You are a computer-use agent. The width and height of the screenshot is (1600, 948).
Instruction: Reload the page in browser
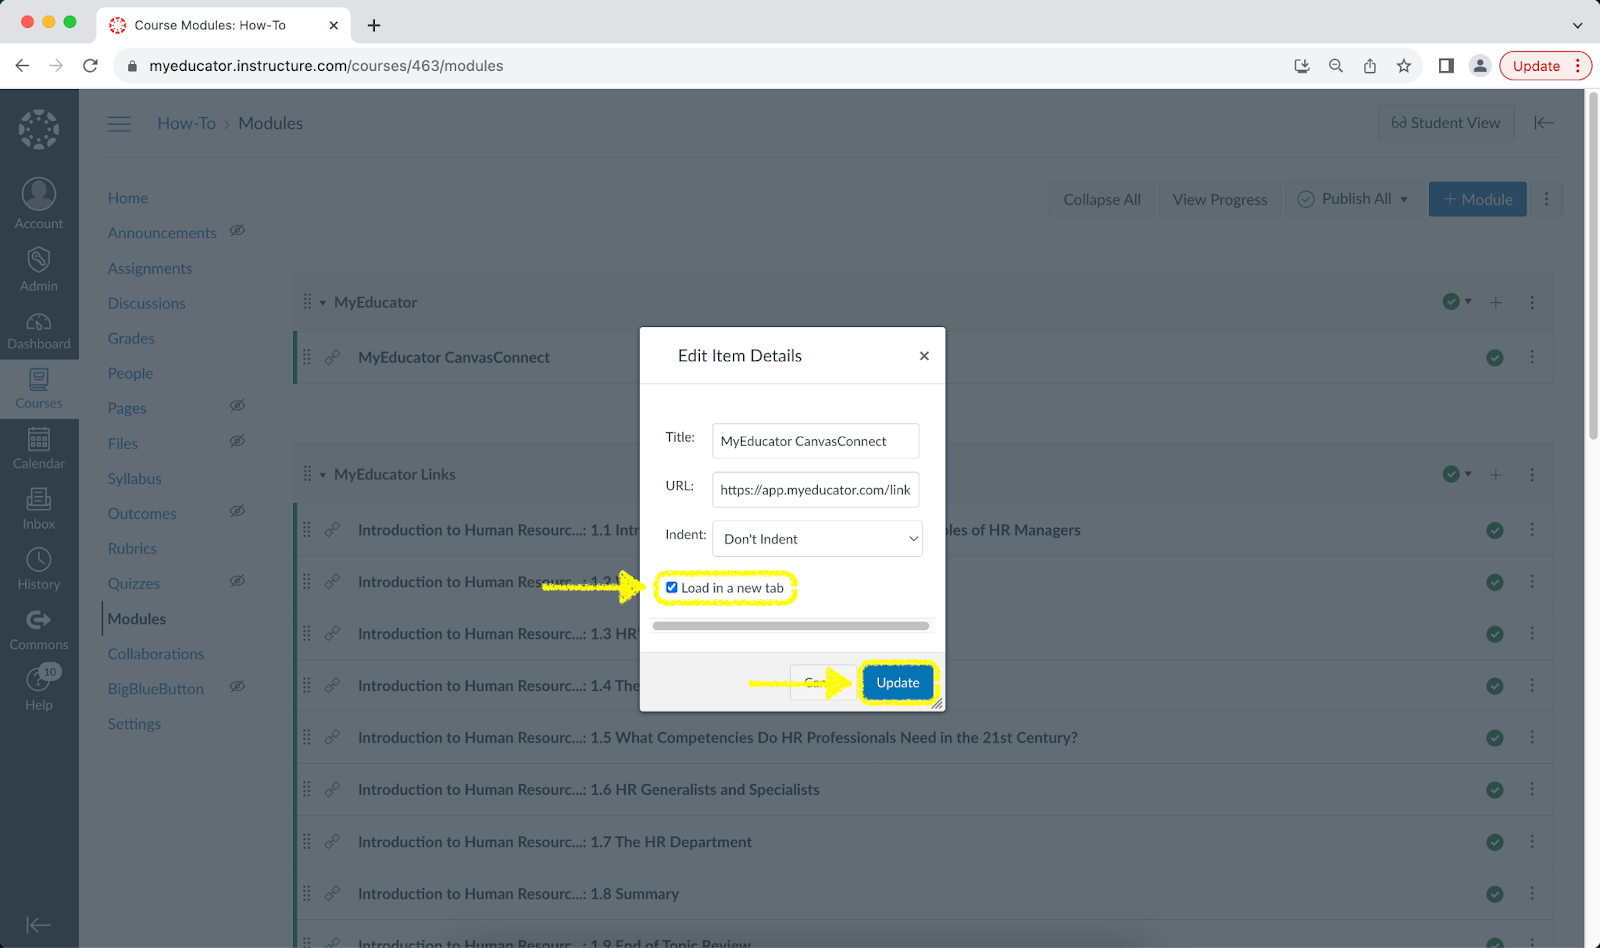pos(90,66)
